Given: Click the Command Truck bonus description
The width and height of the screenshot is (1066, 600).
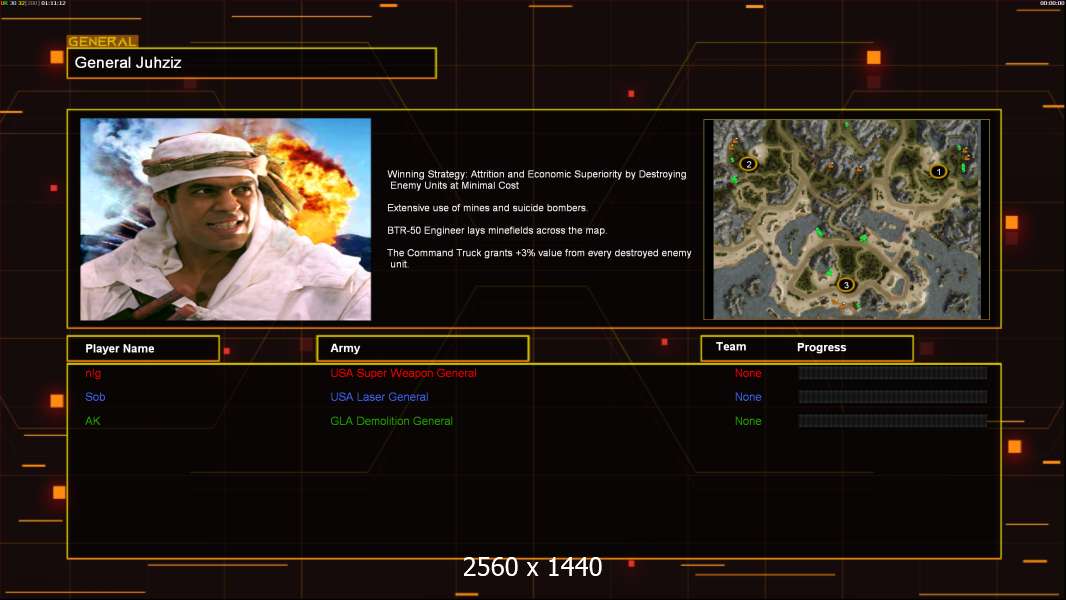Looking at the screenshot, I should point(539,258).
